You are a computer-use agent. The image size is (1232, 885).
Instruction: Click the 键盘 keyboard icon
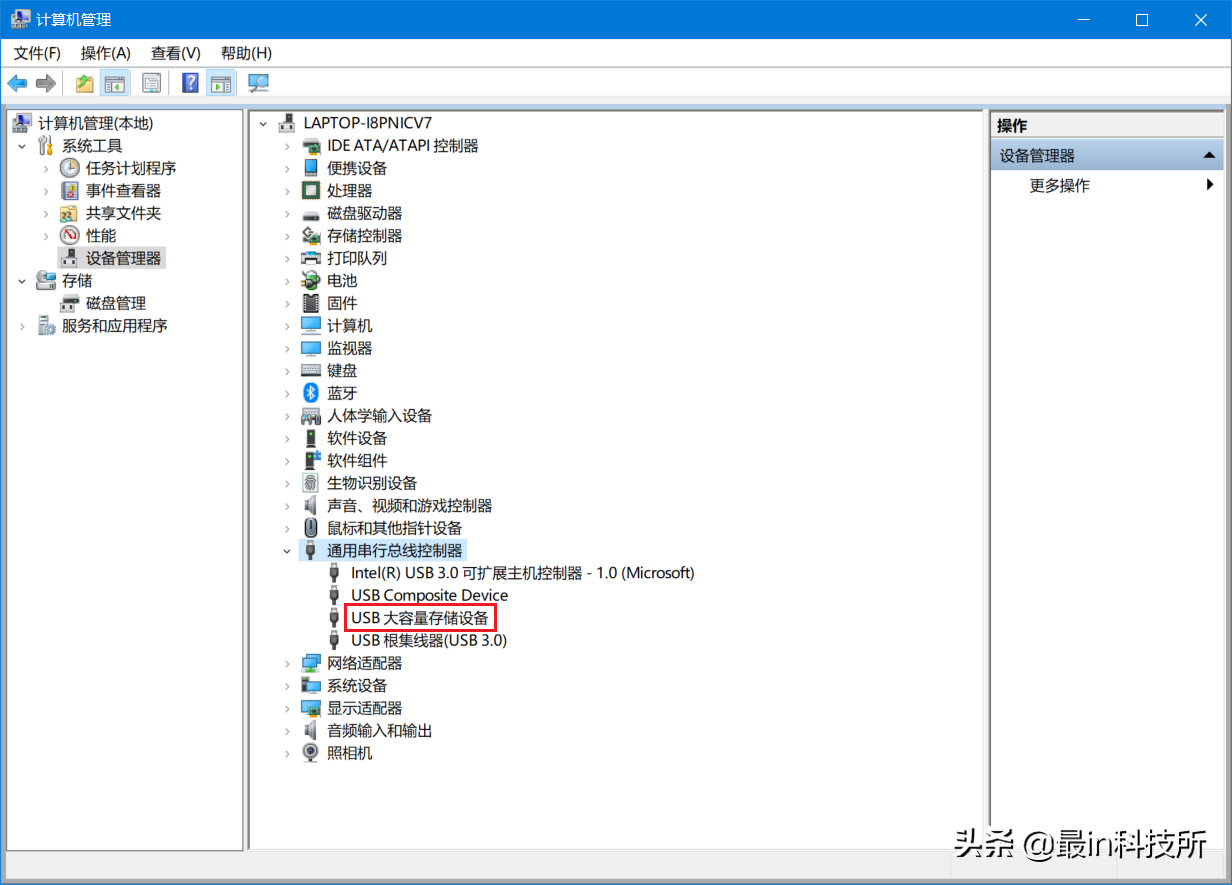(311, 371)
